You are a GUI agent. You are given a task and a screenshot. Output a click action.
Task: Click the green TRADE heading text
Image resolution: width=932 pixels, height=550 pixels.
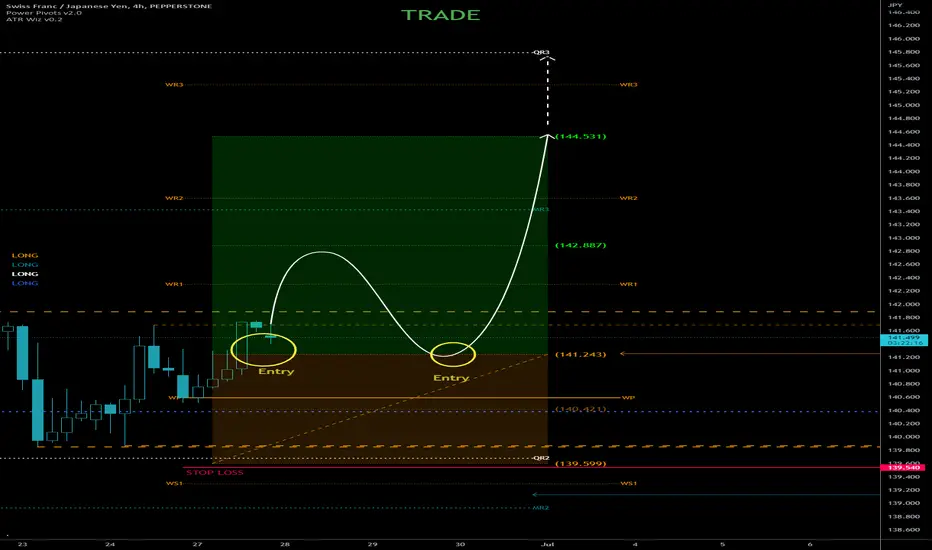(440, 15)
